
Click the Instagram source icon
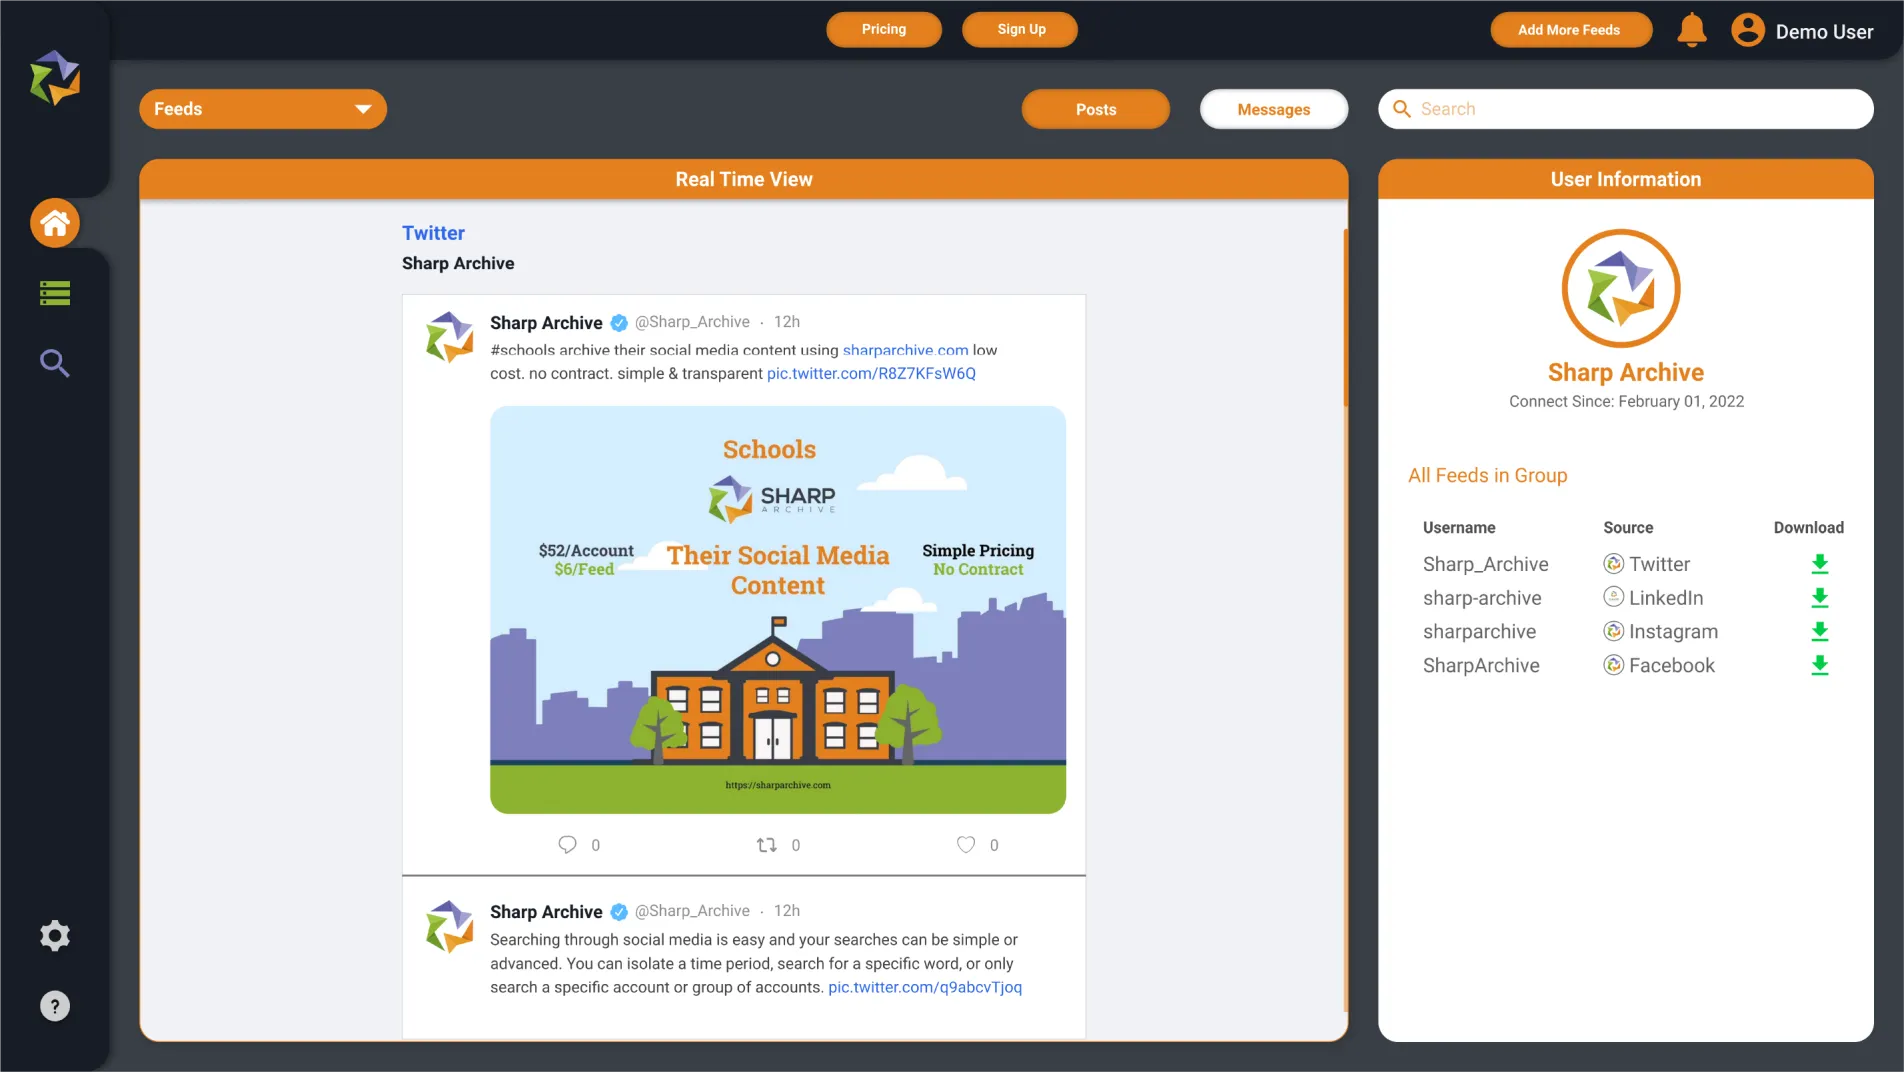pos(1614,631)
